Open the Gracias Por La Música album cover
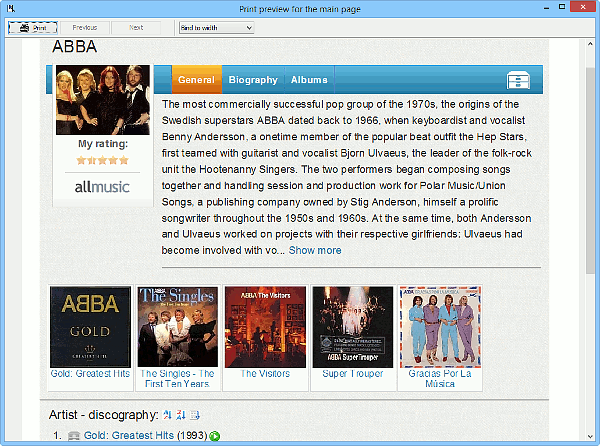This screenshot has width=600, height=446. coord(440,327)
